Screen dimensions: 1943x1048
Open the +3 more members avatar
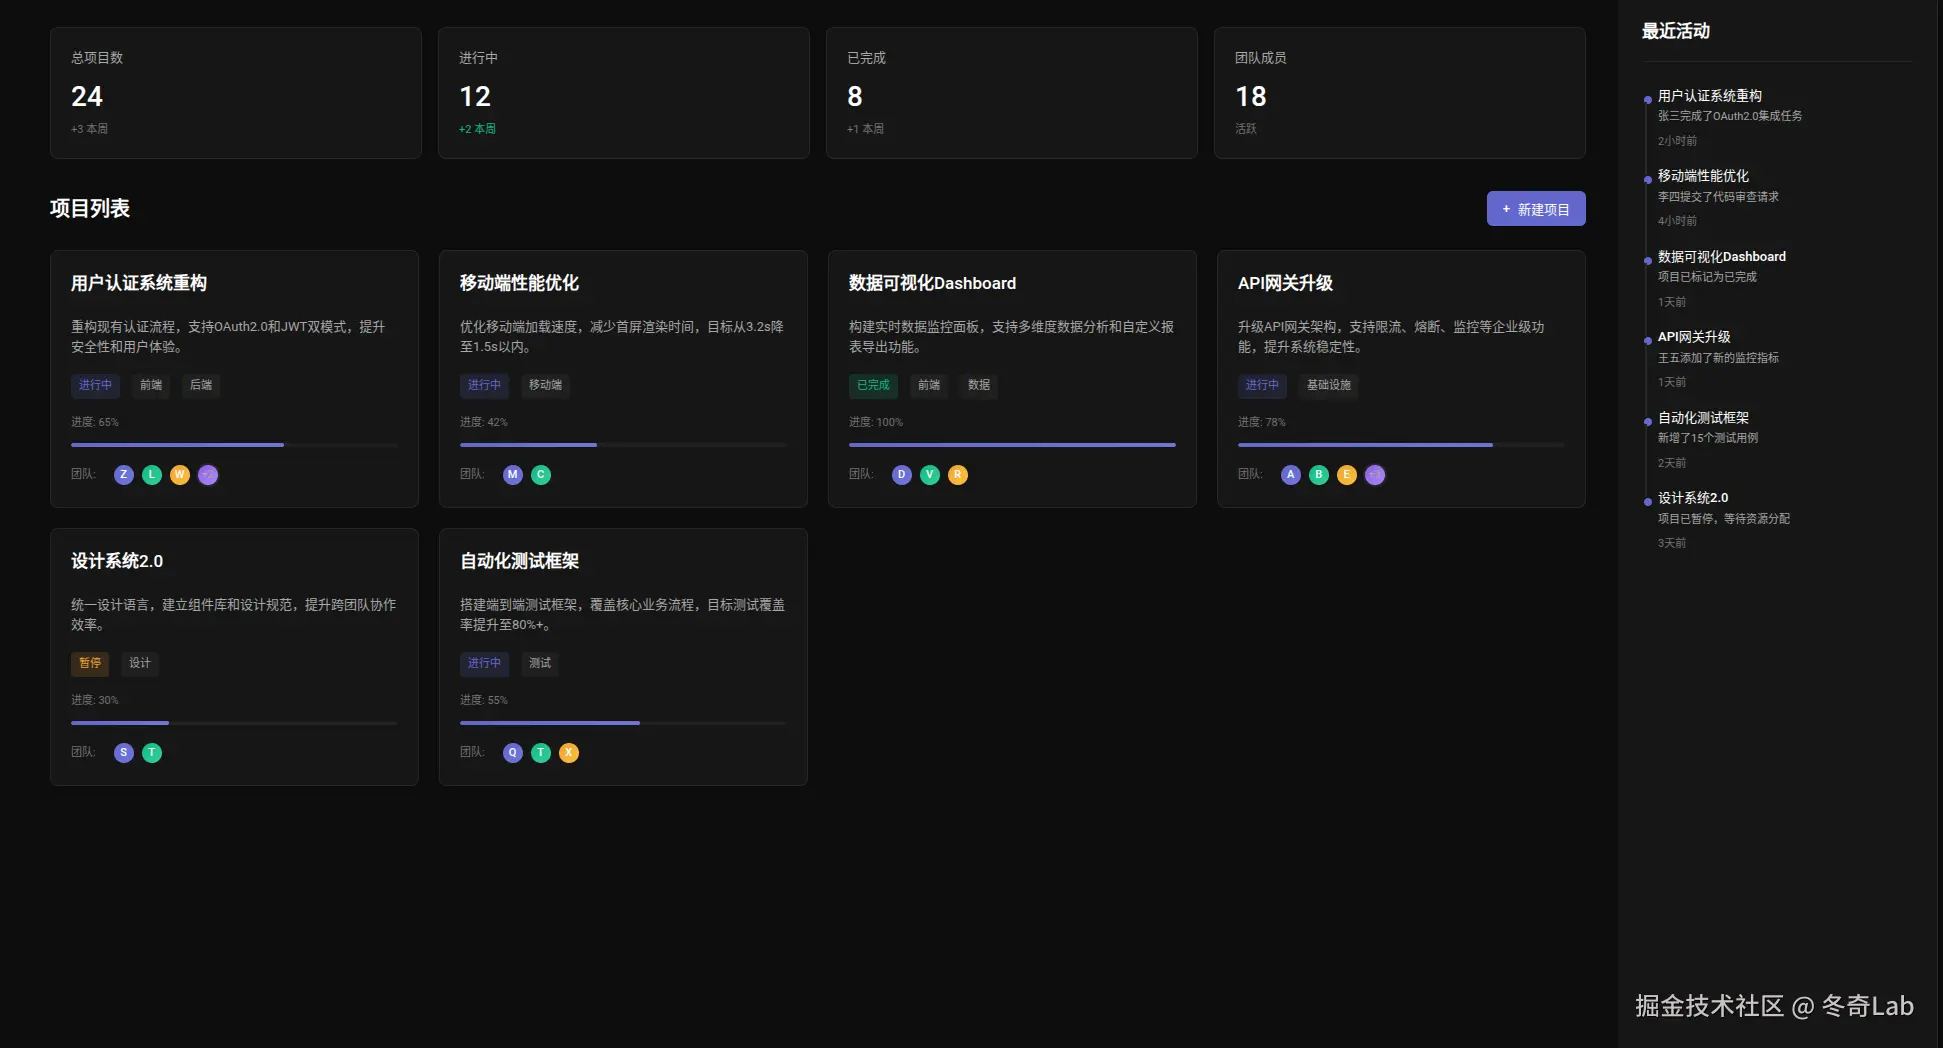click(x=1375, y=475)
